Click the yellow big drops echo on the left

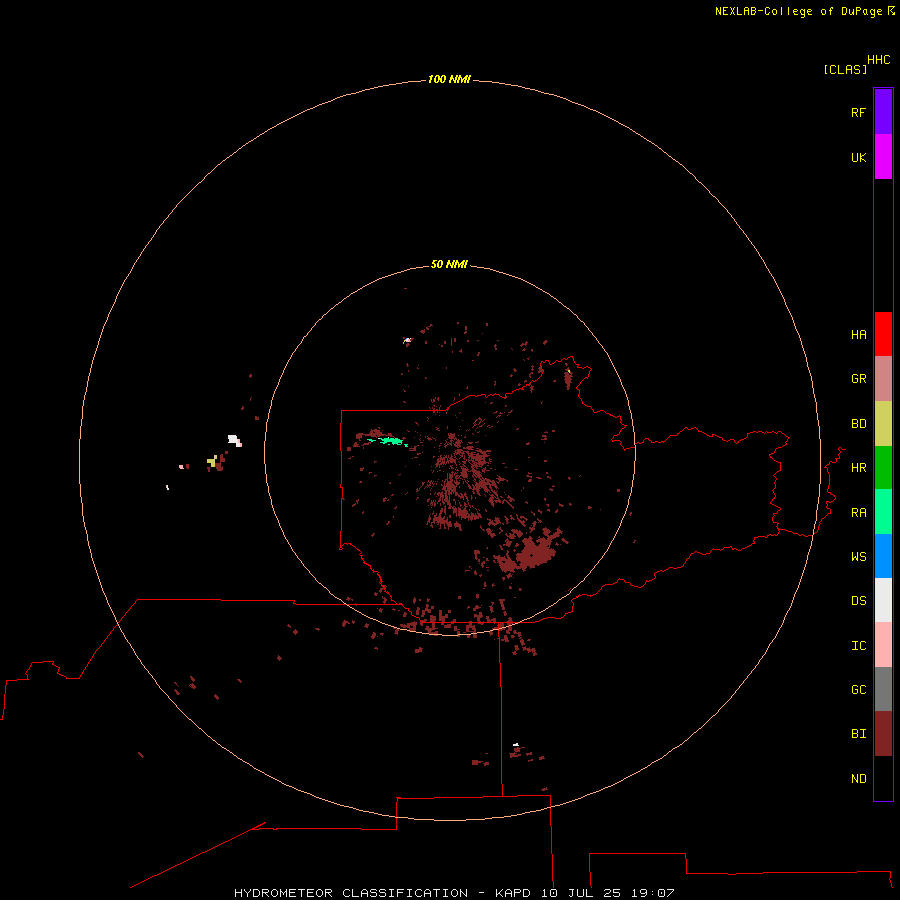click(x=212, y=461)
